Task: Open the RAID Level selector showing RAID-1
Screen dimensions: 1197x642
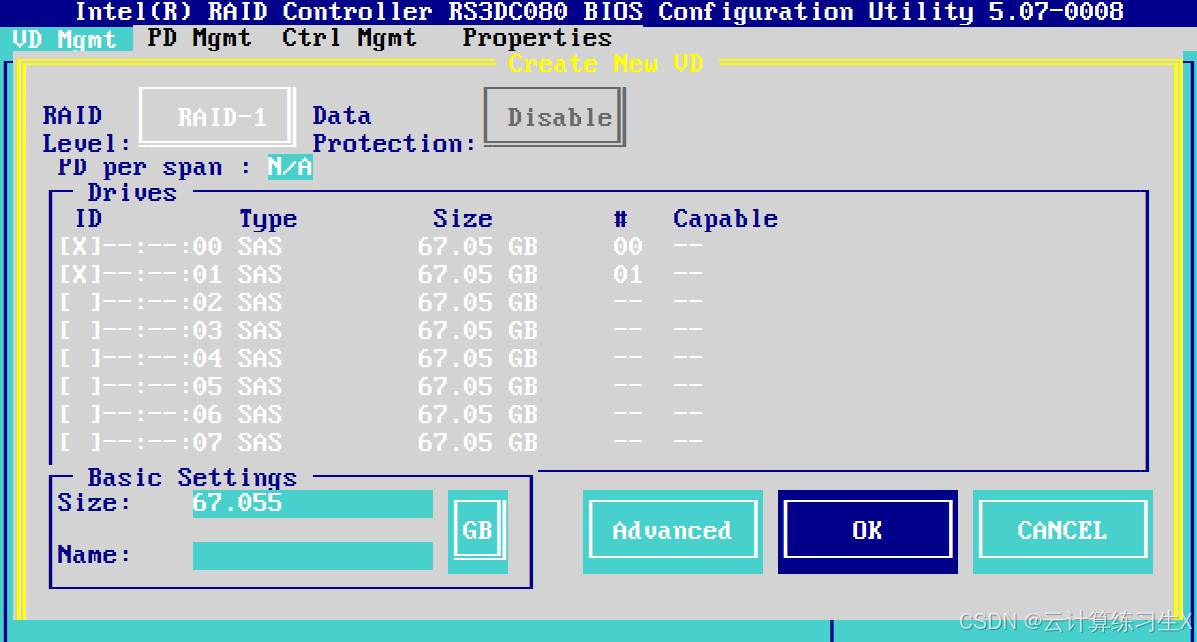Action: point(218,117)
